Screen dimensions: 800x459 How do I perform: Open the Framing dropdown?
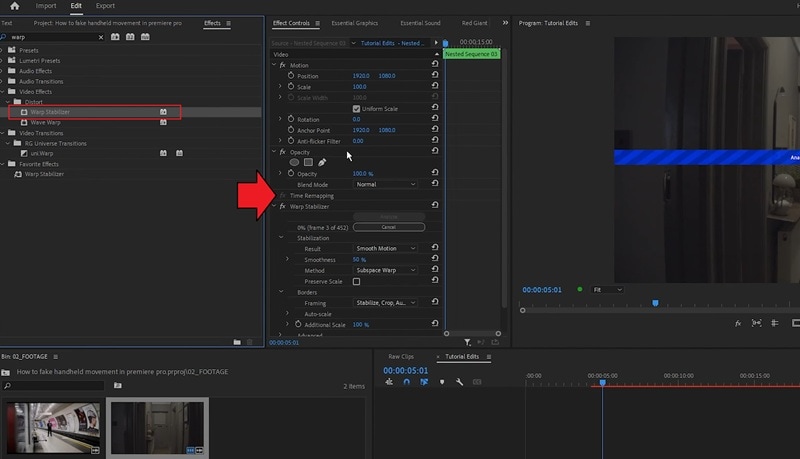386,303
